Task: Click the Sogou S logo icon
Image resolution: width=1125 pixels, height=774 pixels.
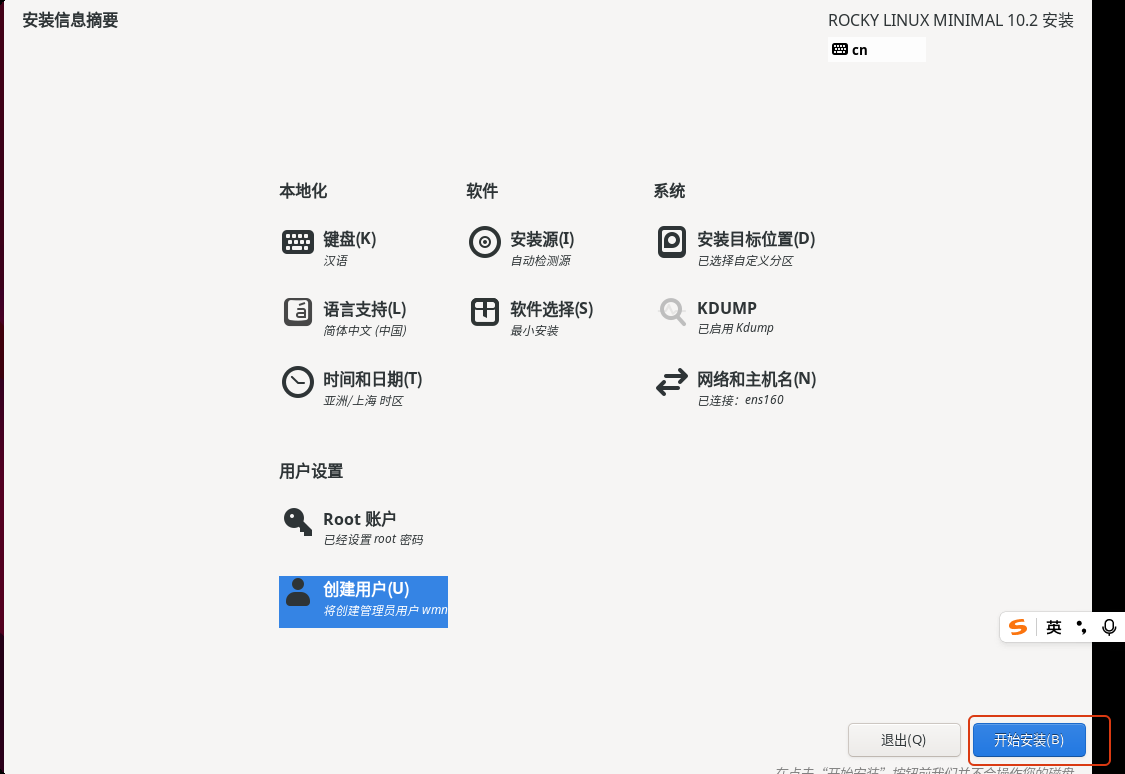Action: 1018,628
